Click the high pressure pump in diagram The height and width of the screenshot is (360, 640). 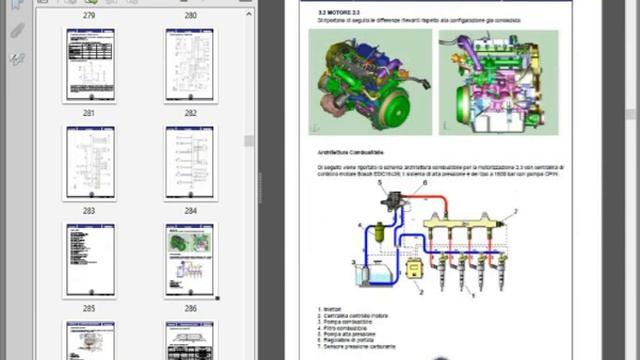(x=392, y=201)
